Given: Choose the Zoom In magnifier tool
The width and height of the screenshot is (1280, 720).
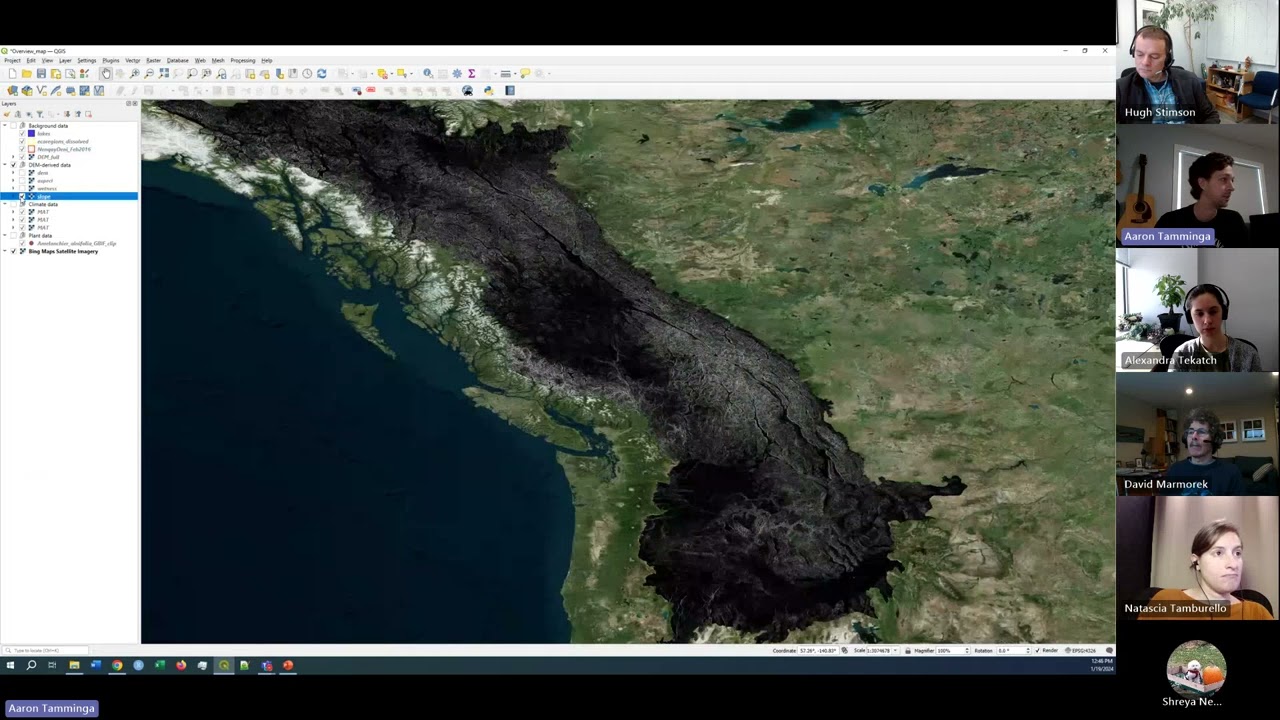Looking at the screenshot, I should 135,73.
